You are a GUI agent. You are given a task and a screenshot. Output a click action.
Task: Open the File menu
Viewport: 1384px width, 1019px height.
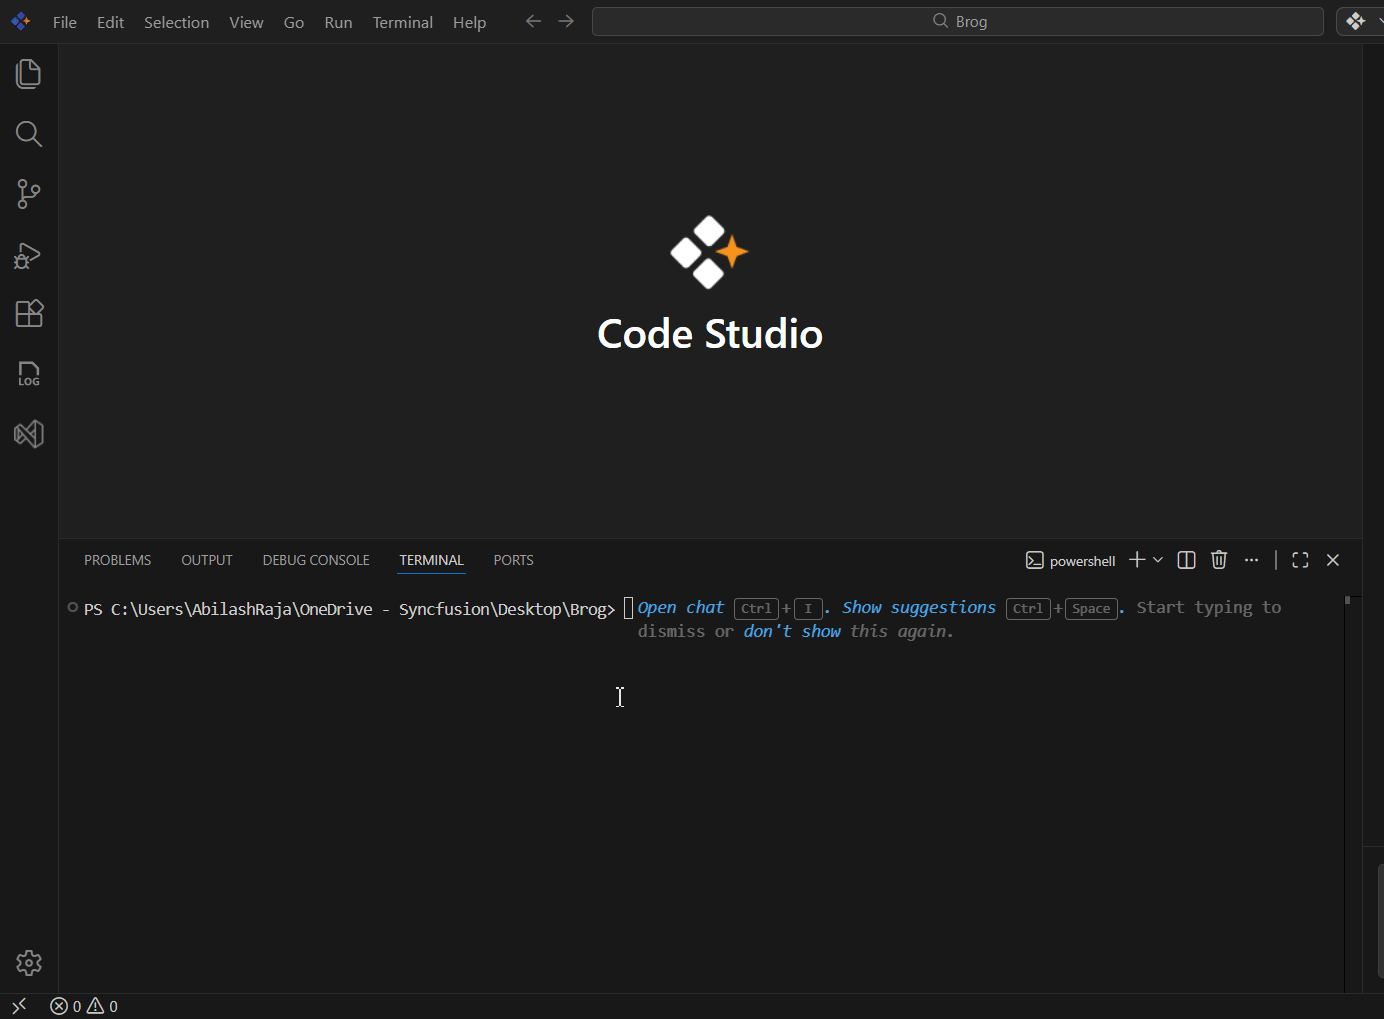click(x=65, y=22)
